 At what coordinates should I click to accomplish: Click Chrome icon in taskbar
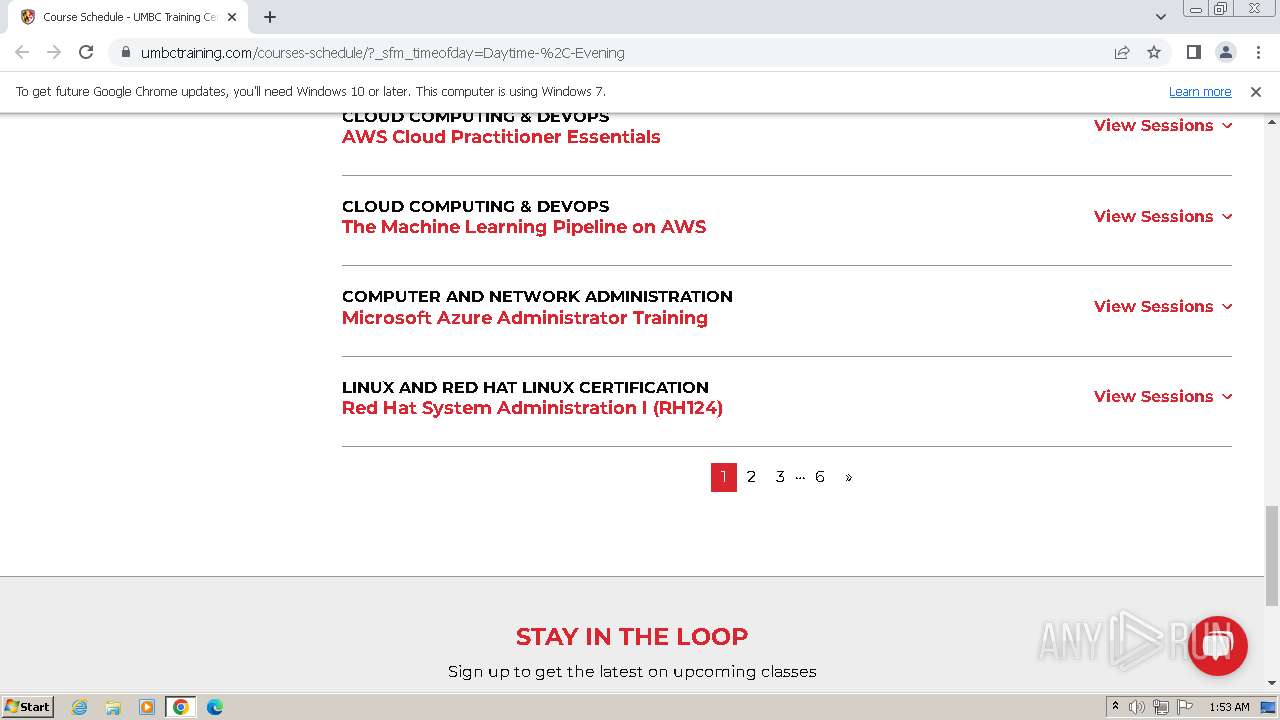(x=181, y=707)
